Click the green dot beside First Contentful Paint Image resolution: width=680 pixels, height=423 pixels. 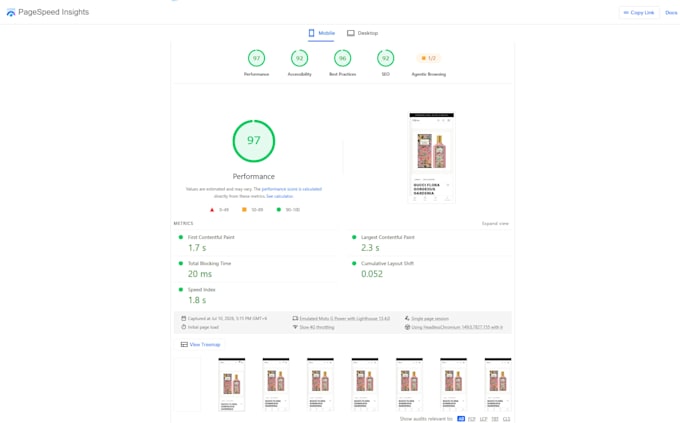point(181,237)
